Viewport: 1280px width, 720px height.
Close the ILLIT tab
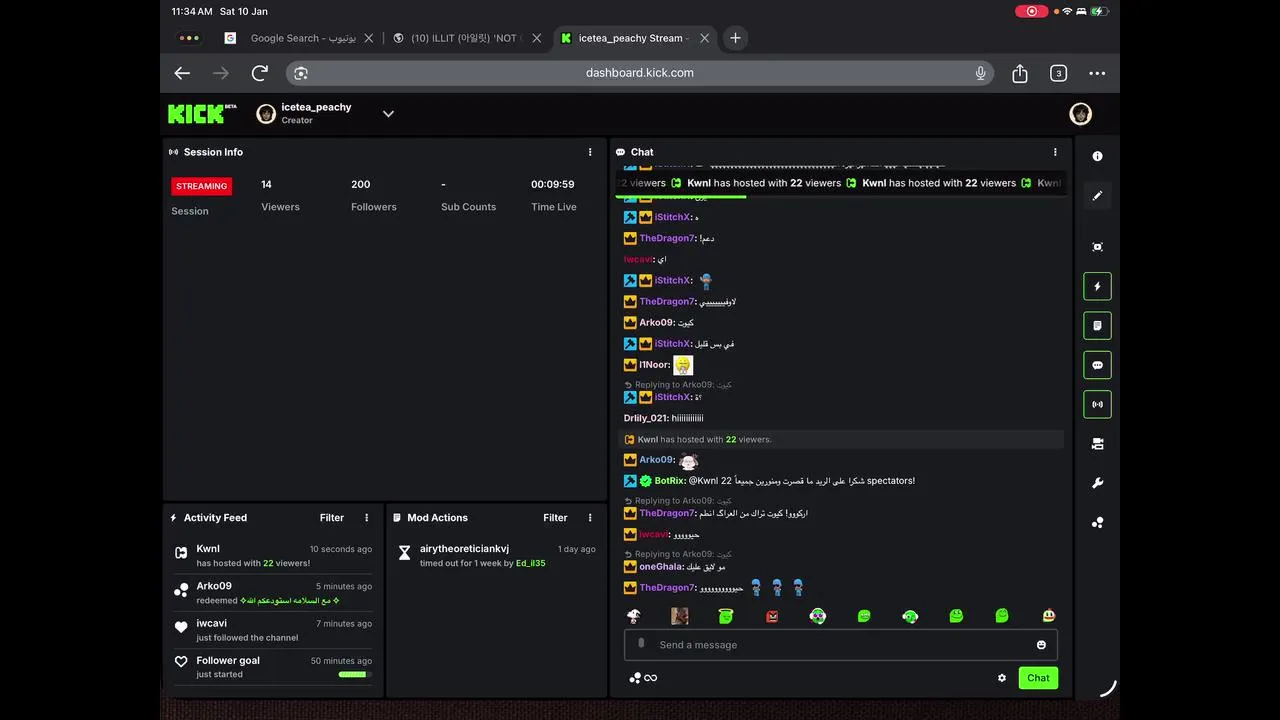pyautogui.click(x=536, y=38)
